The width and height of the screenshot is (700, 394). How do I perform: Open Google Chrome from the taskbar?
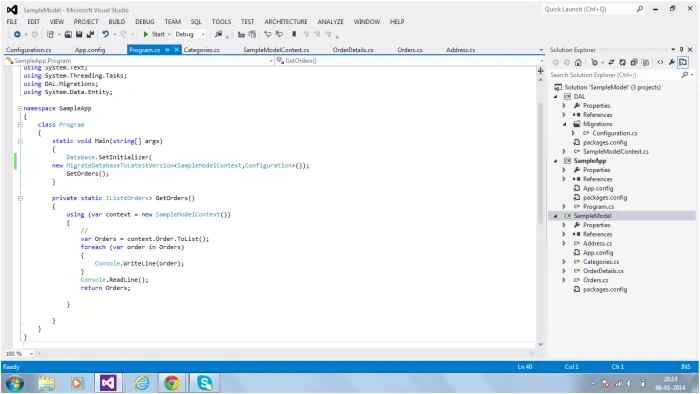172,383
